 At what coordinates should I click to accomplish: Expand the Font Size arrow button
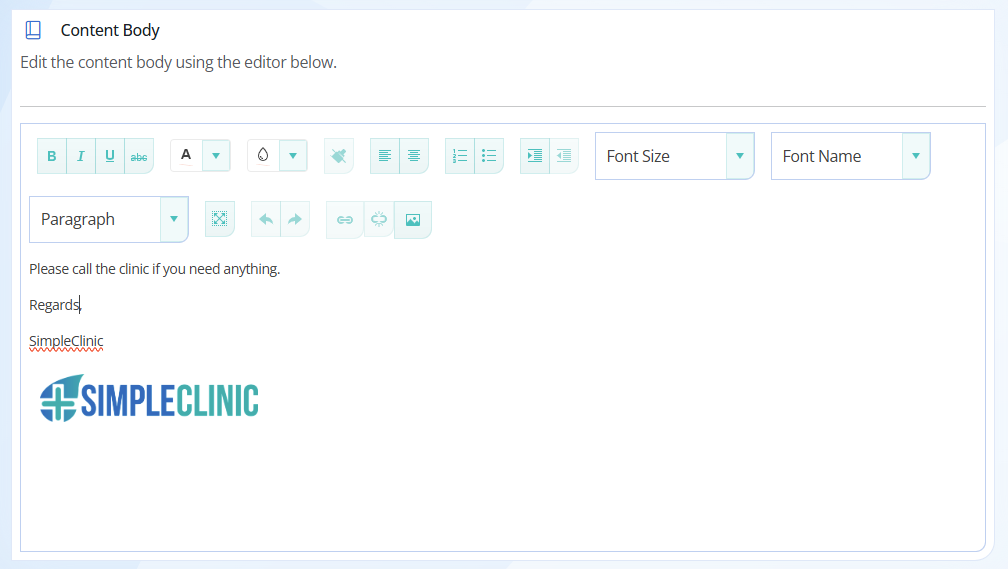[740, 156]
